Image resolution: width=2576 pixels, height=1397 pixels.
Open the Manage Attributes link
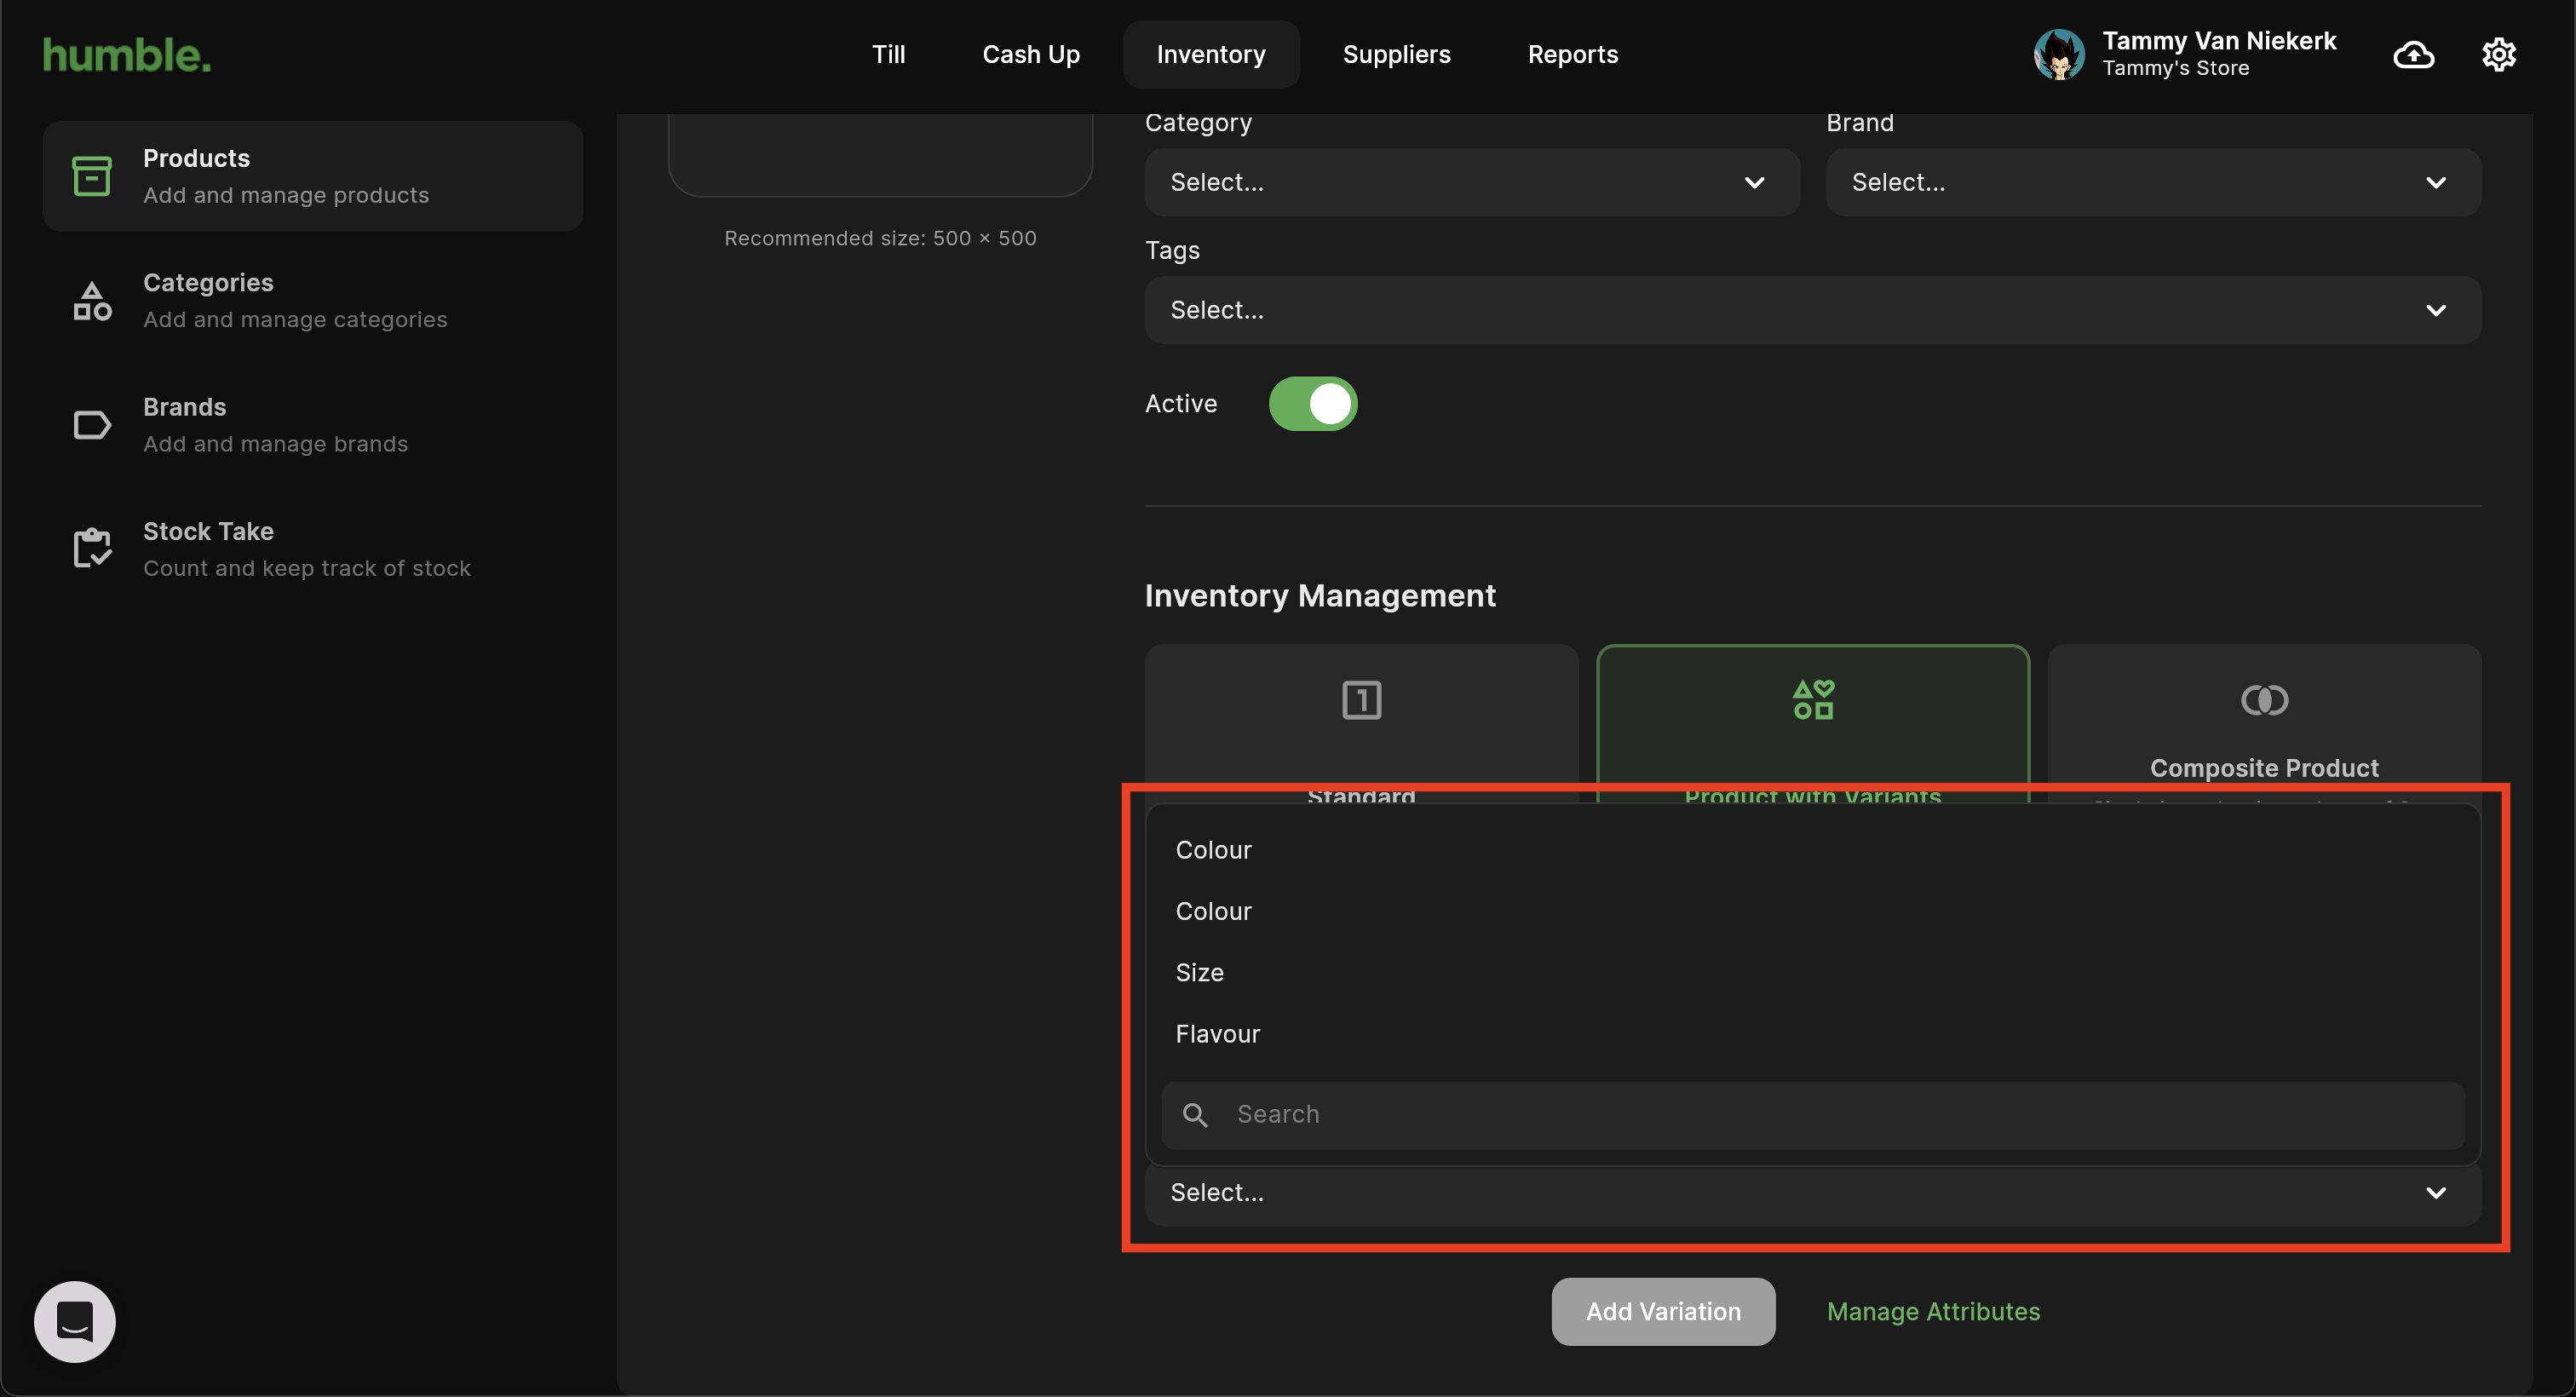coord(1933,1311)
